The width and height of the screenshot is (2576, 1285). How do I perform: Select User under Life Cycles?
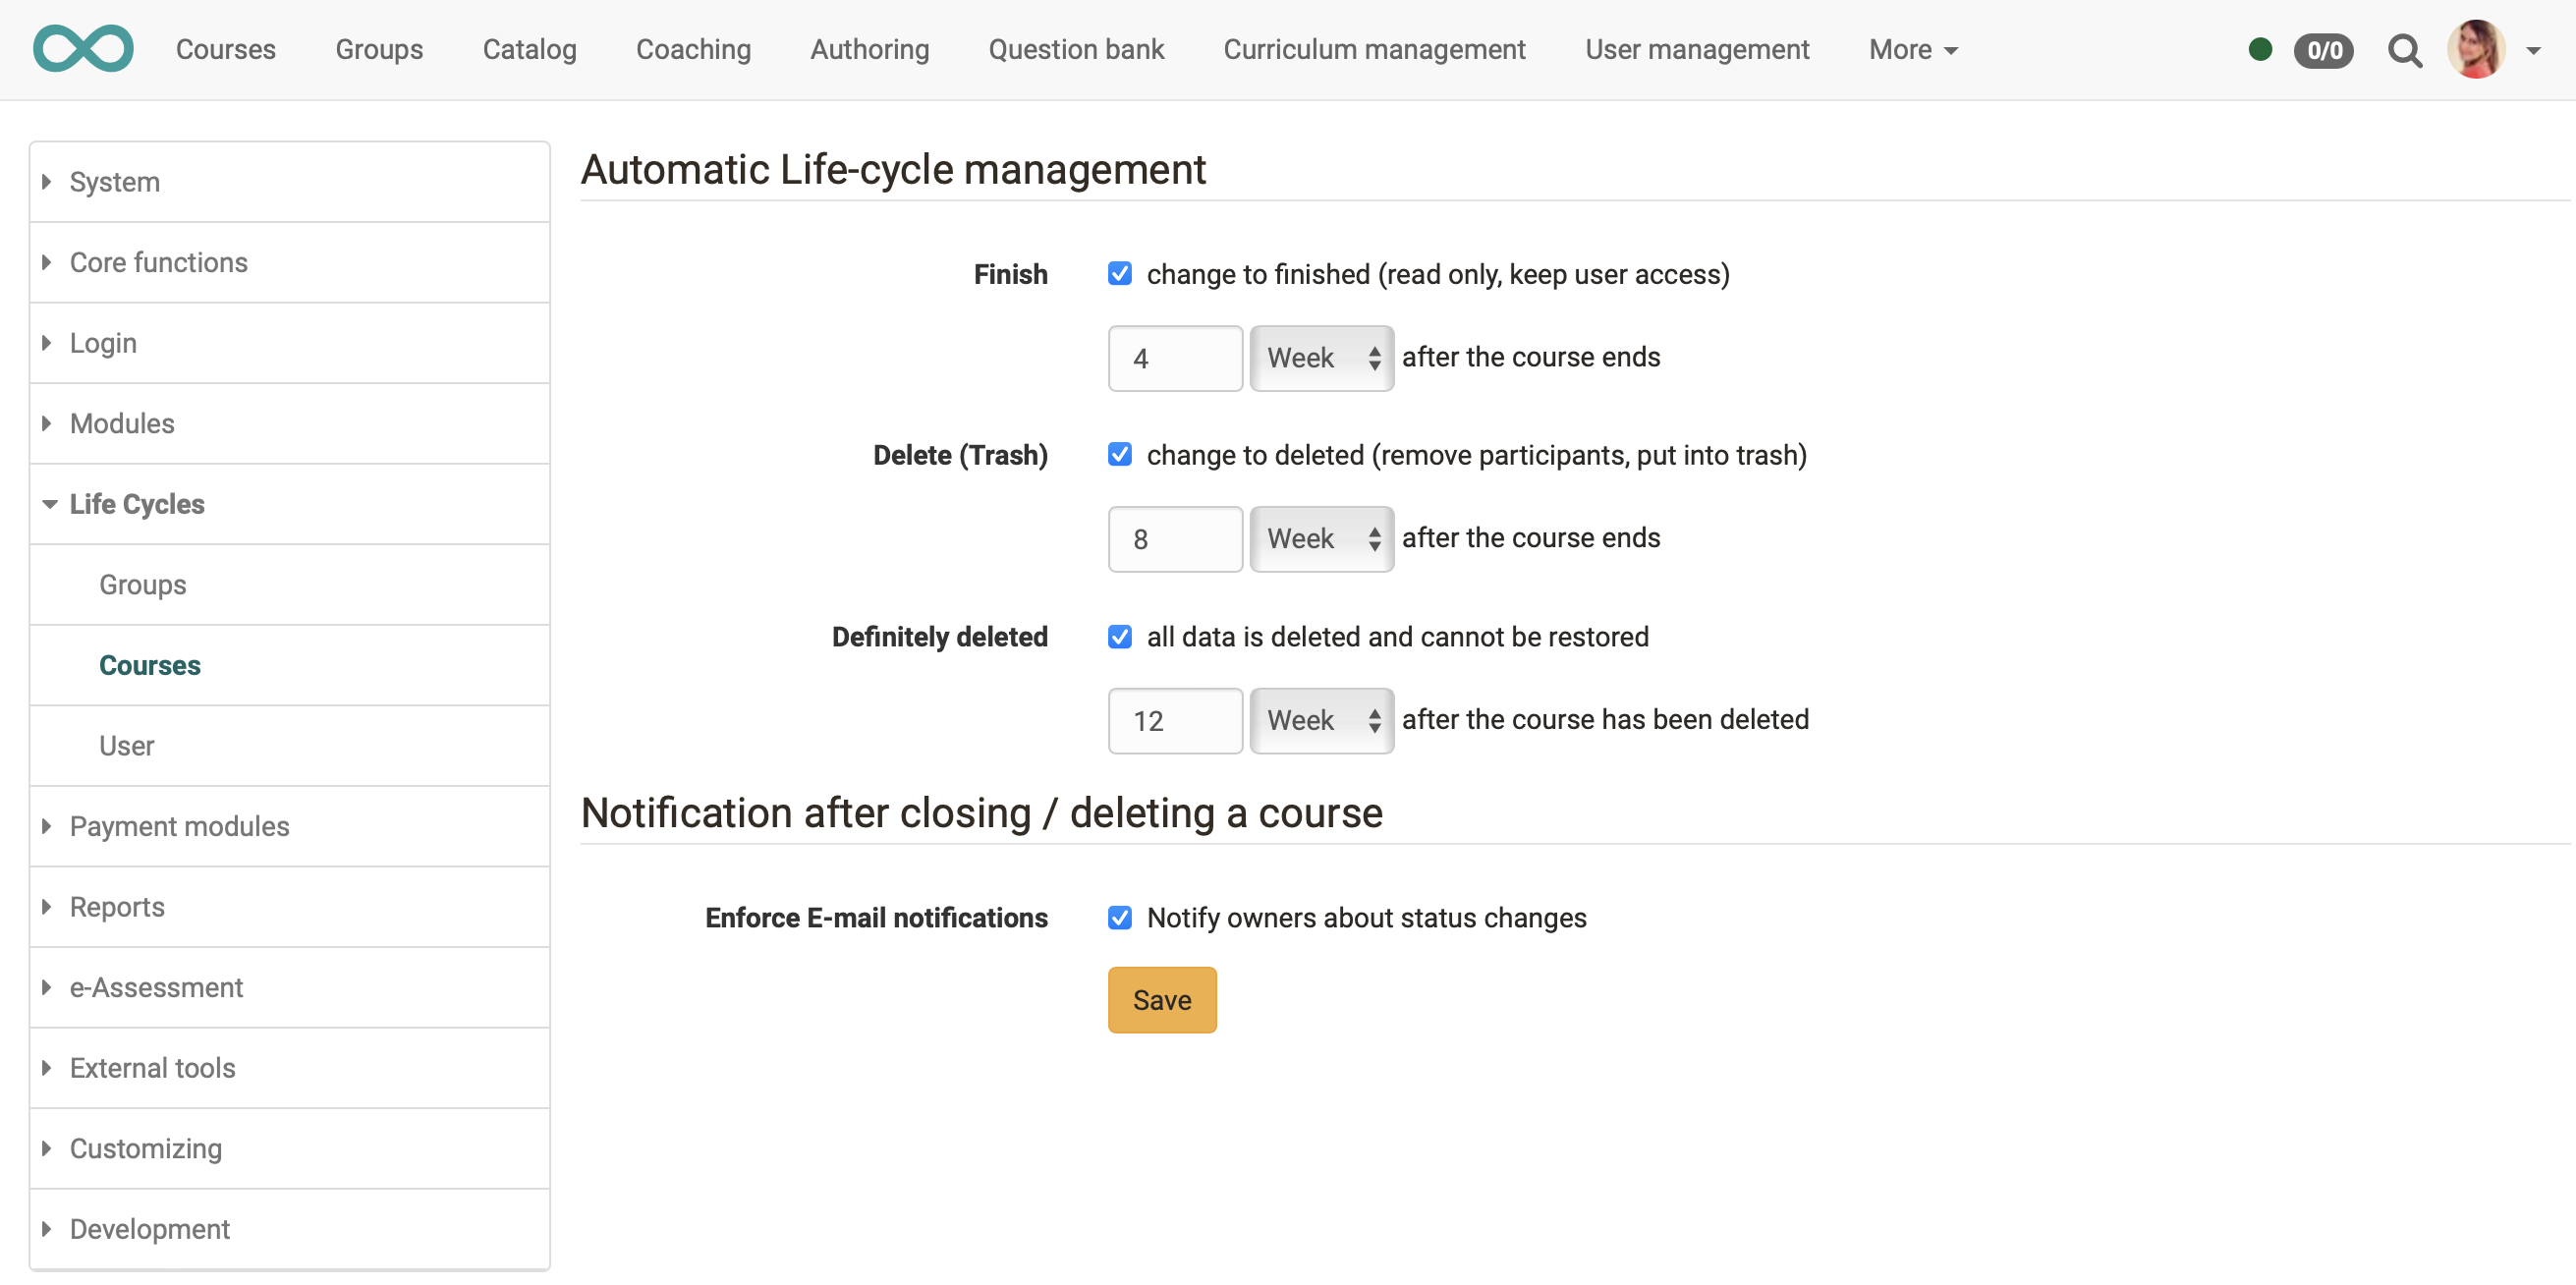[290, 746]
